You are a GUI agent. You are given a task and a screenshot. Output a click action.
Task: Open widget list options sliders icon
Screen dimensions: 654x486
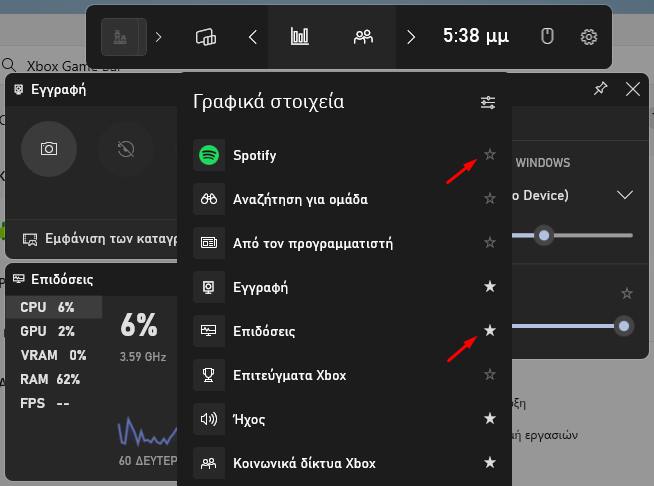[488, 102]
